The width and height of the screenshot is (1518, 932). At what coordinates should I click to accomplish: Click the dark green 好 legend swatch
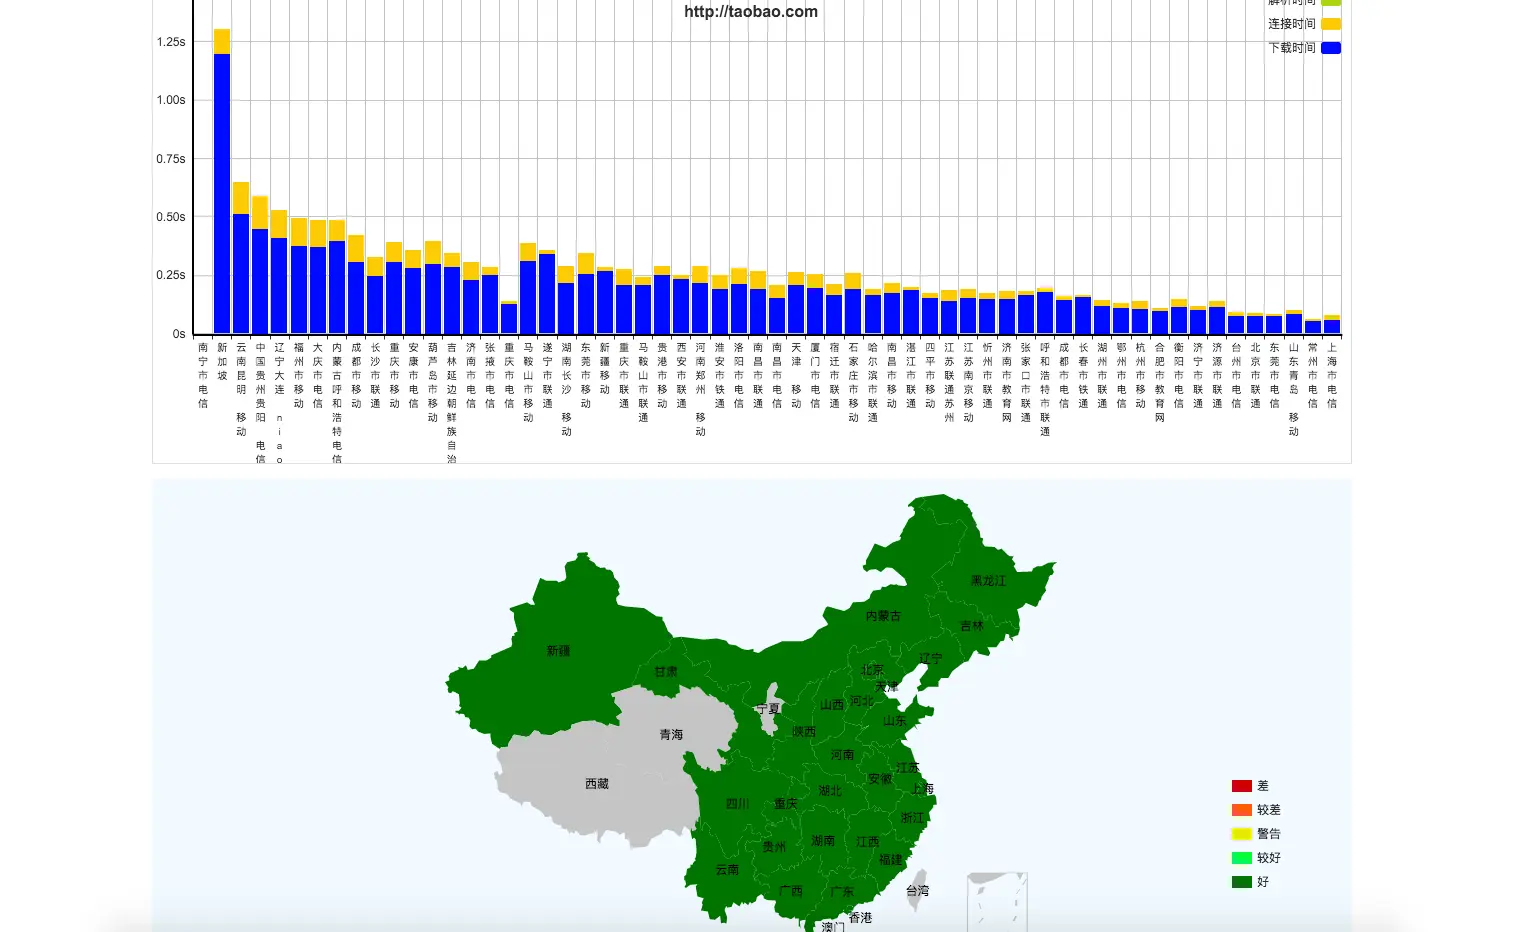1241,882
